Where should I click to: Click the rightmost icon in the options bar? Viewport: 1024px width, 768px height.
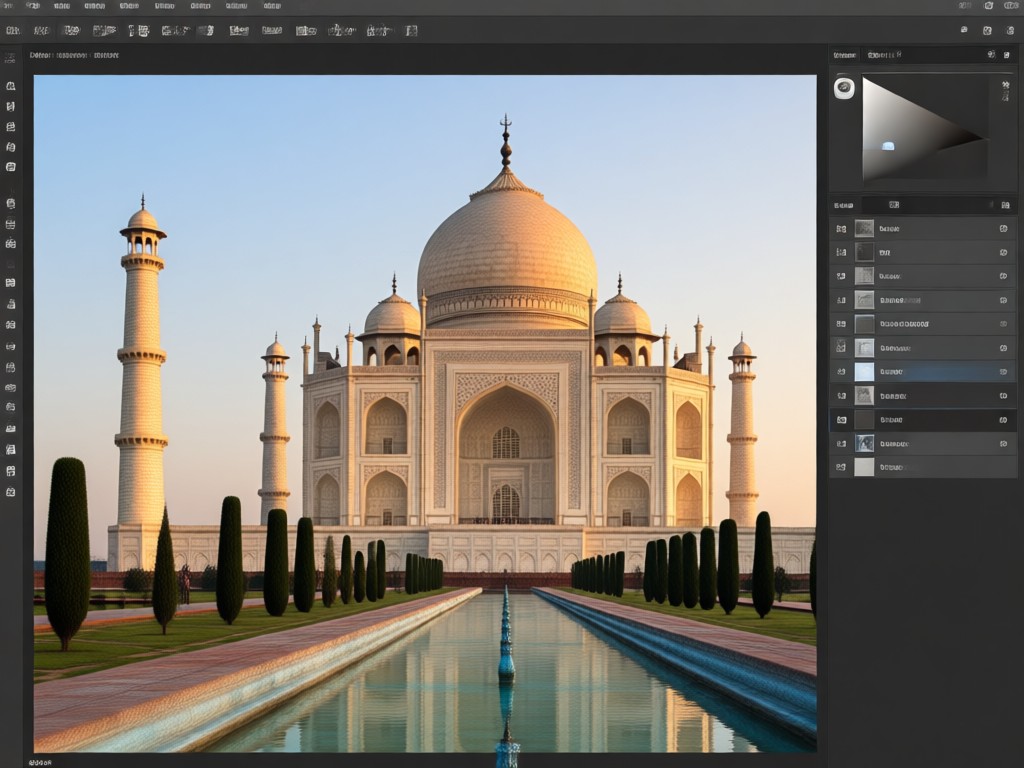[1008, 30]
